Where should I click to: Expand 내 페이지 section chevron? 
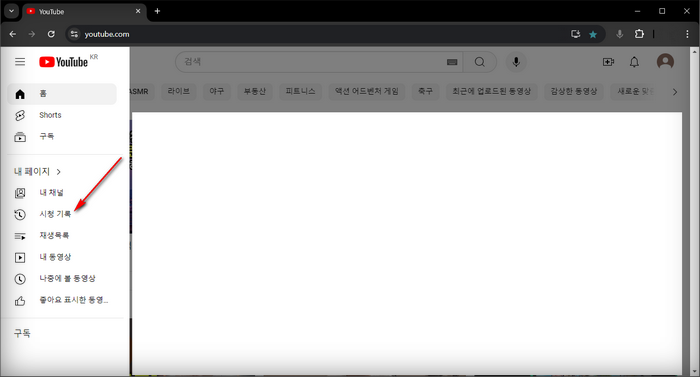point(58,172)
